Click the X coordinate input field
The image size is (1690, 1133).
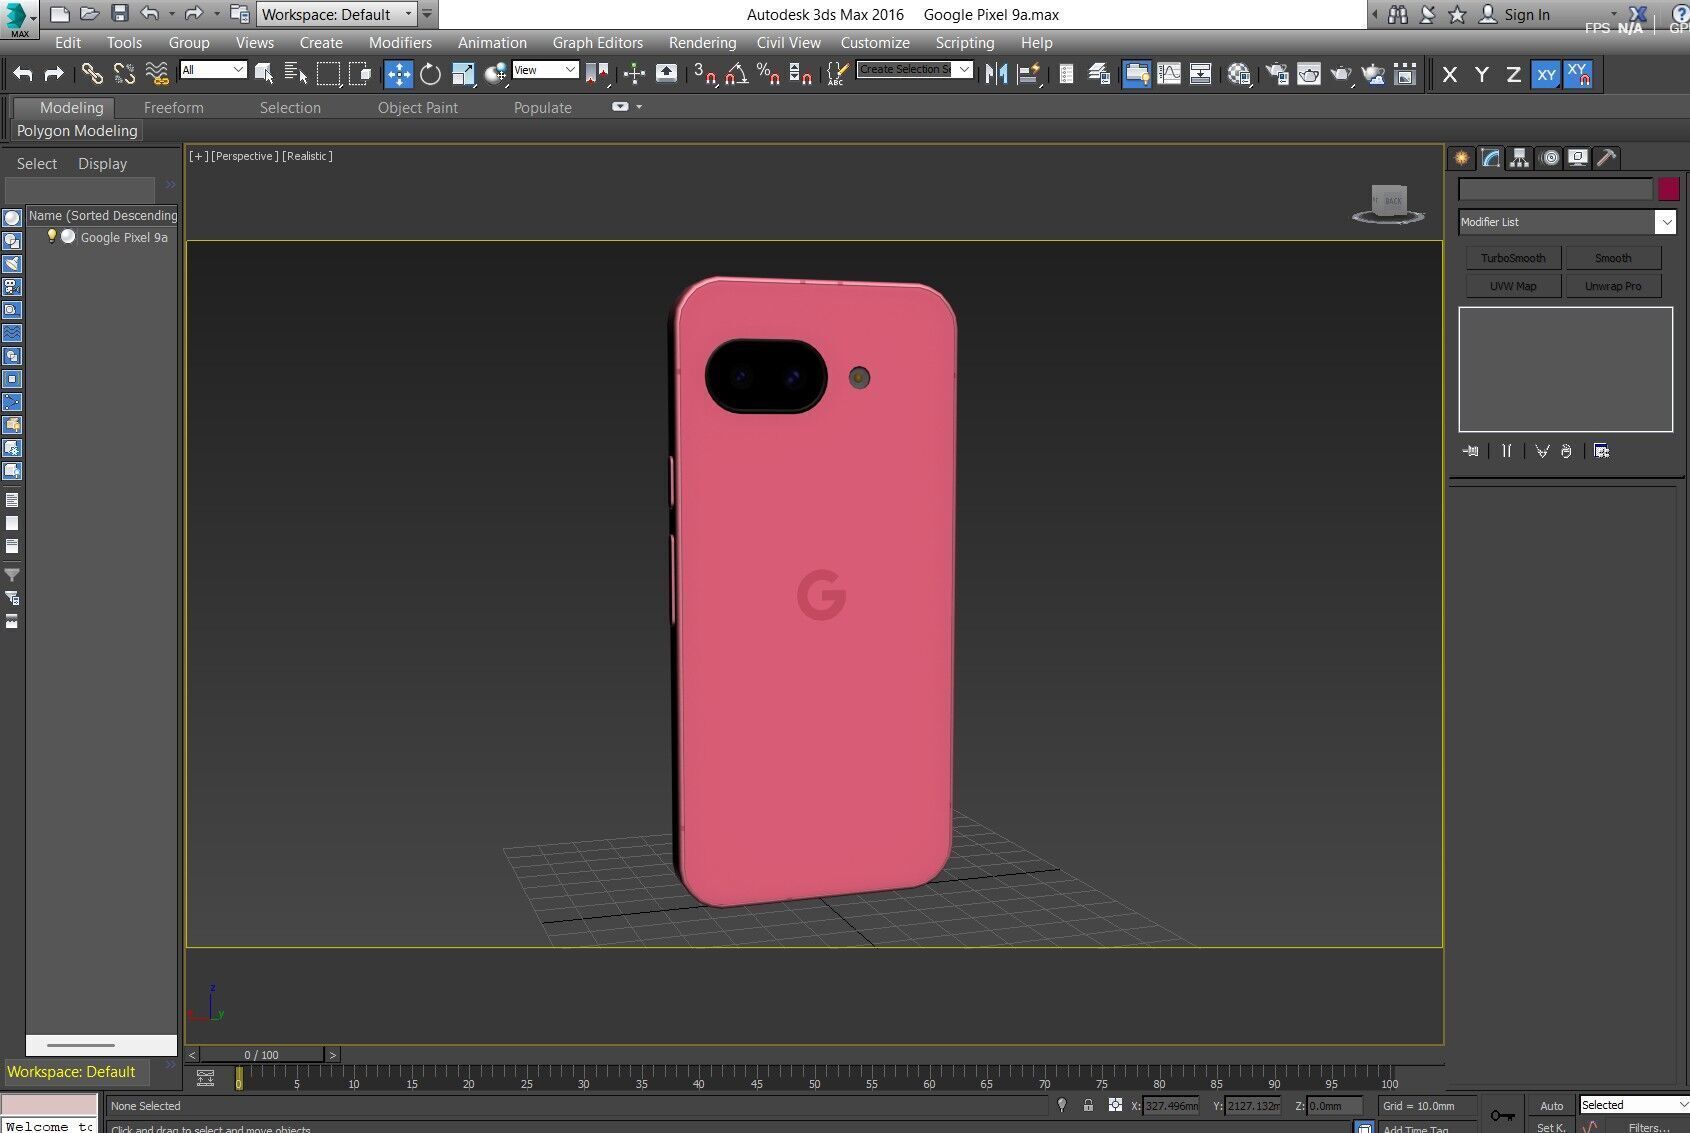pos(1171,1105)
